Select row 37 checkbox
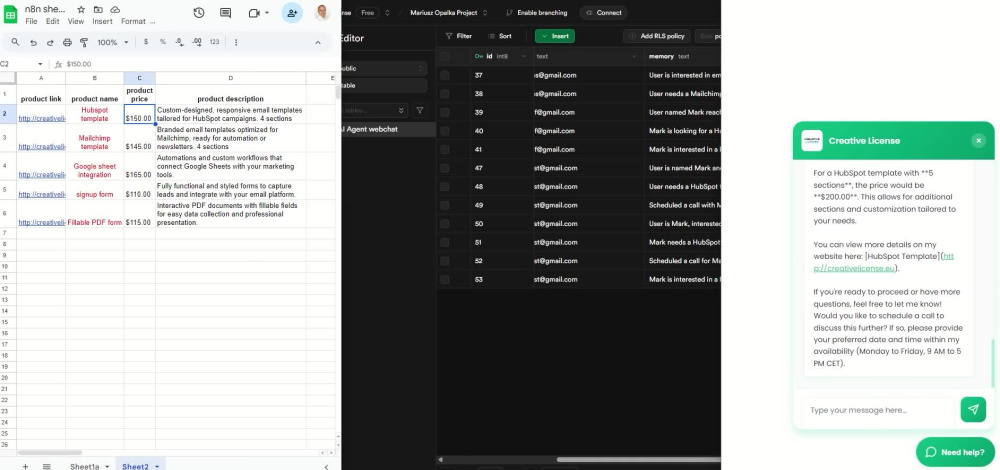The height and width of the screenshot is (470, 1000). [x=445, y=75]
